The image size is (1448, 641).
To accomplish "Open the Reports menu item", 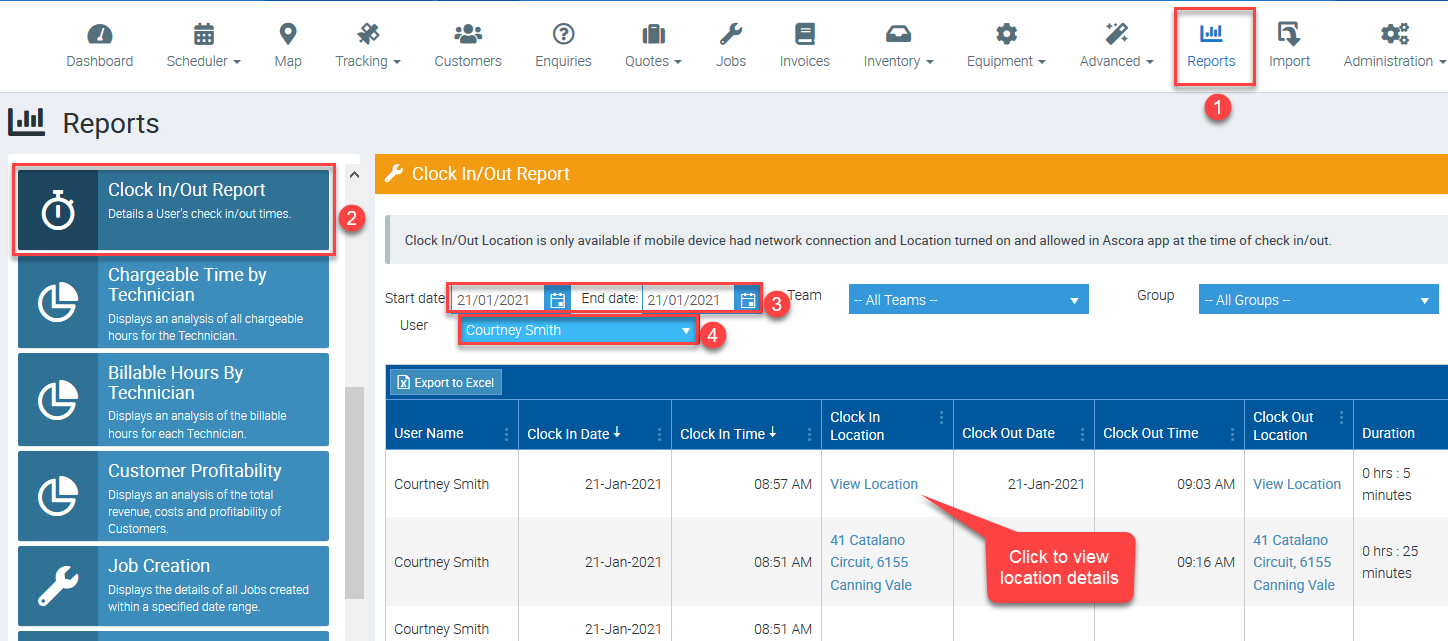I will click(x=1211, y=46).
